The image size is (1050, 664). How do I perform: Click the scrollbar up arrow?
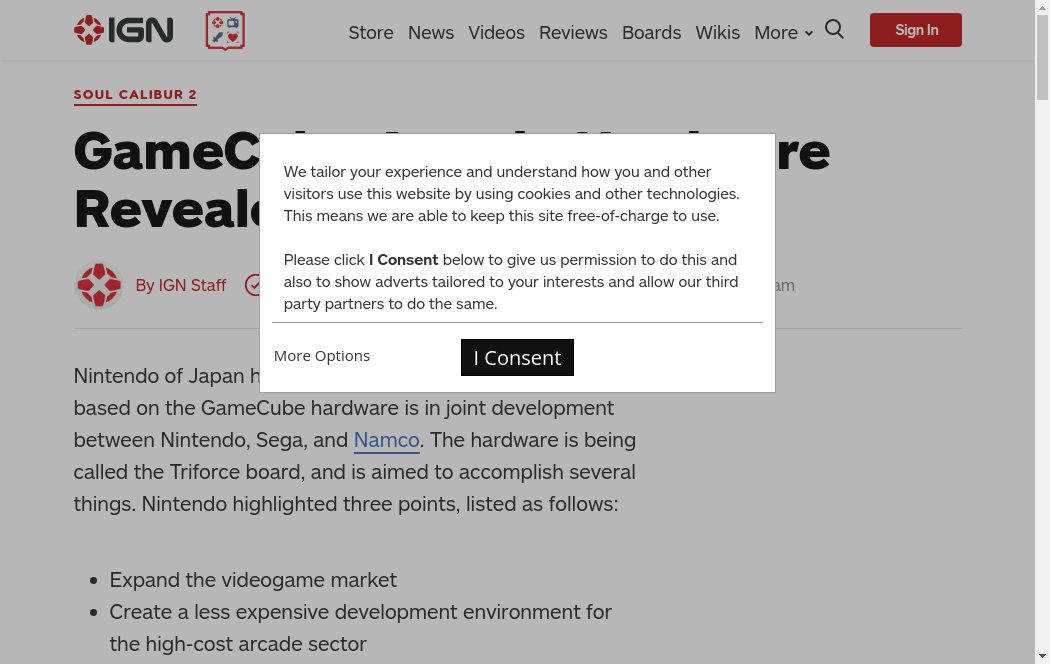(1042, 8)
